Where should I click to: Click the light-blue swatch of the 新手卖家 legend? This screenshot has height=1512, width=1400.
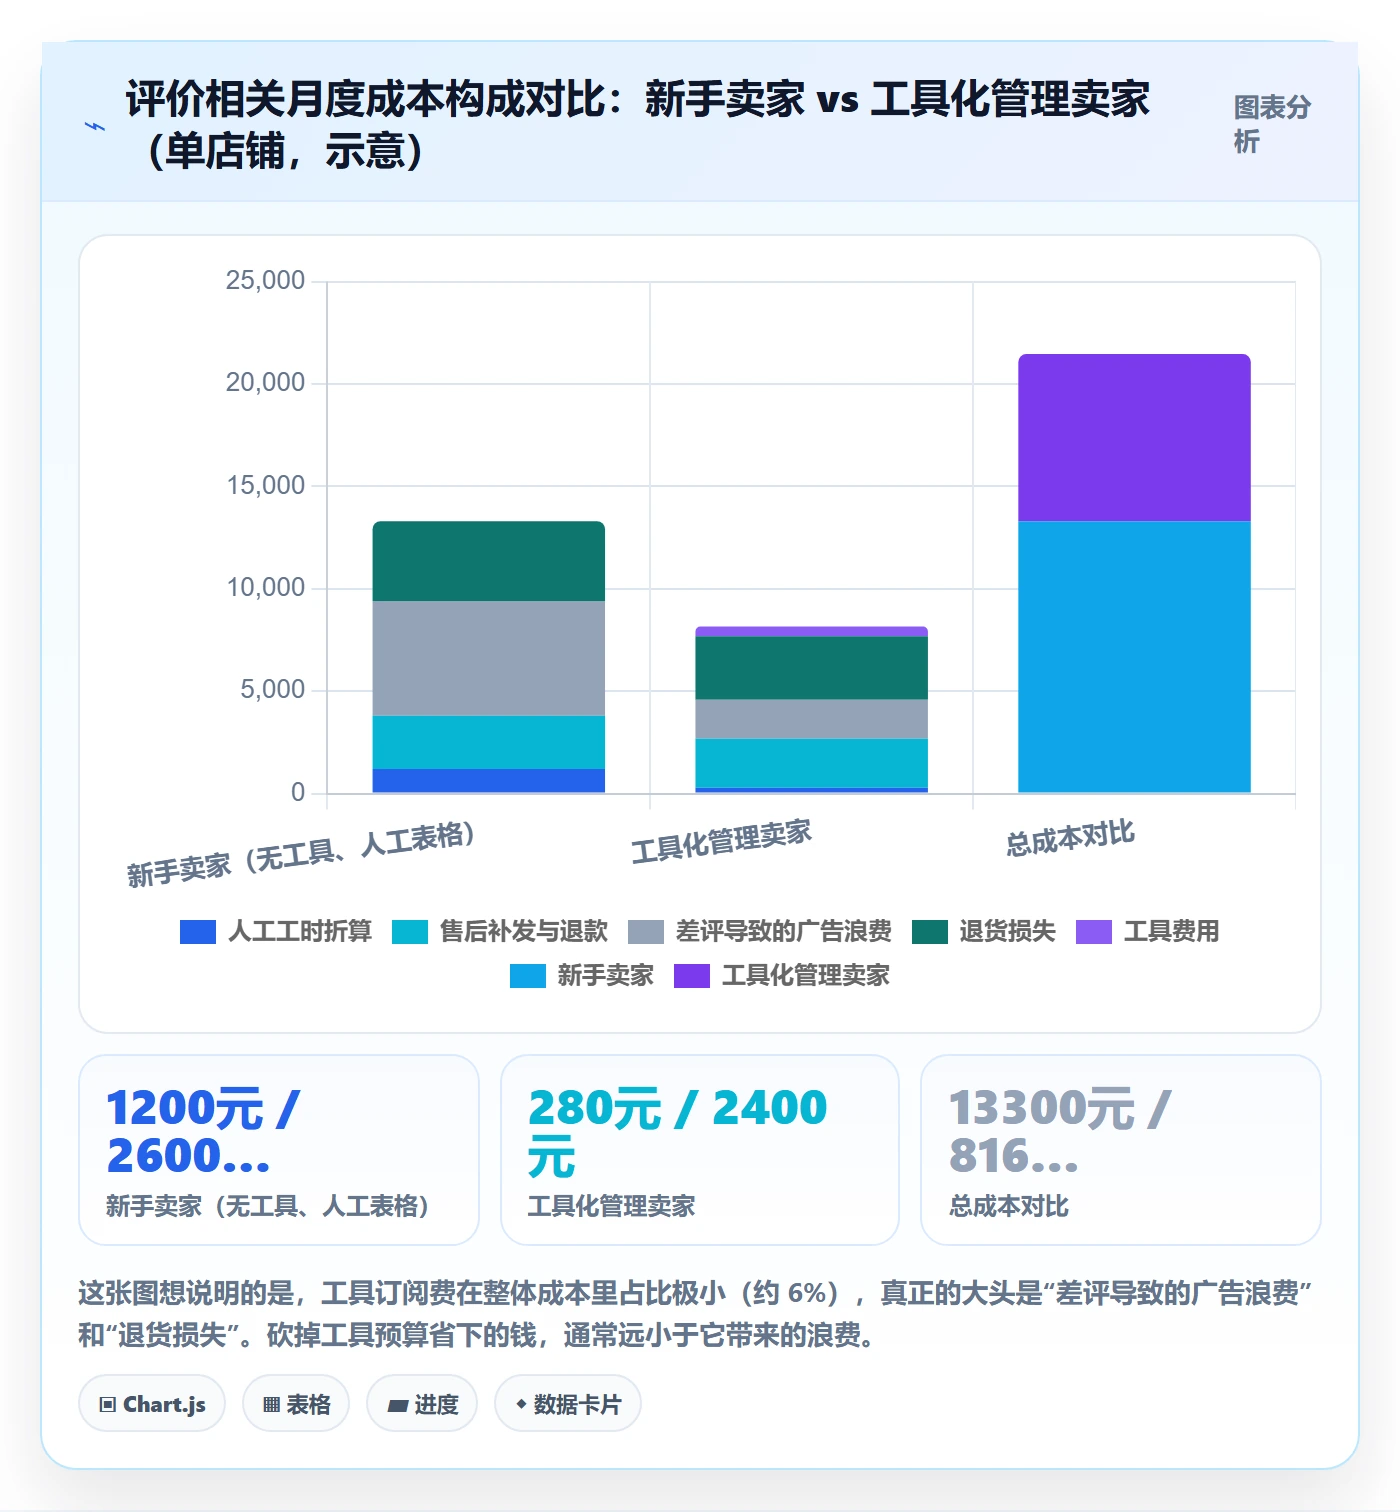pyautogui.click(x=528, y=975)
